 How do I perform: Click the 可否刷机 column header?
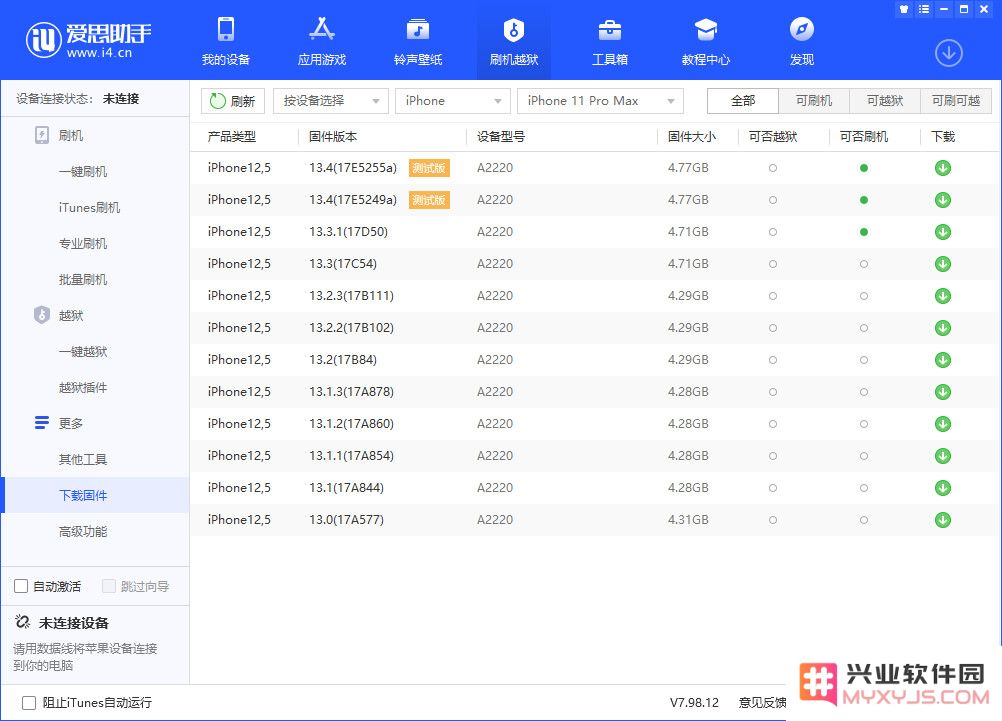(864, 137)
